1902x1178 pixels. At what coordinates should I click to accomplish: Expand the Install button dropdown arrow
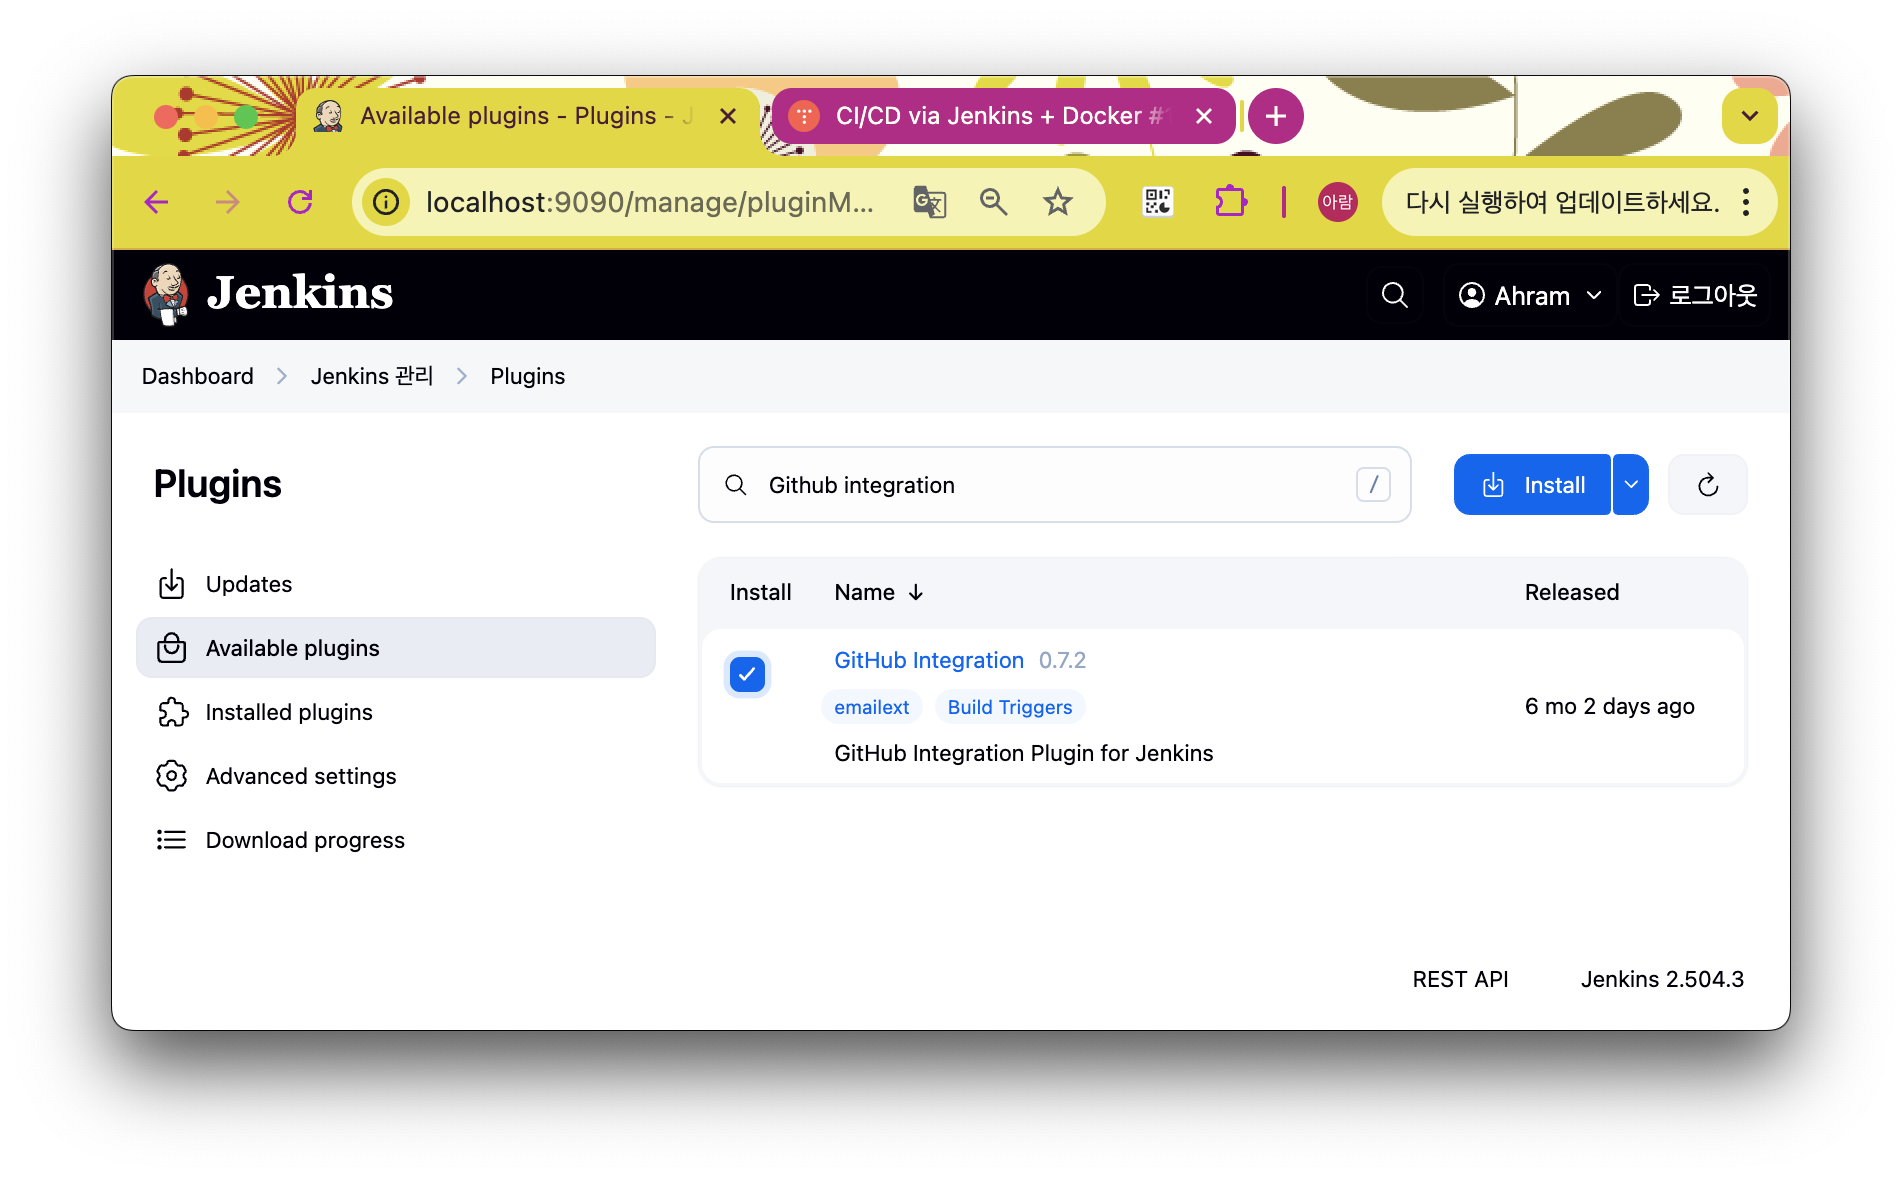pos(1631,485)
